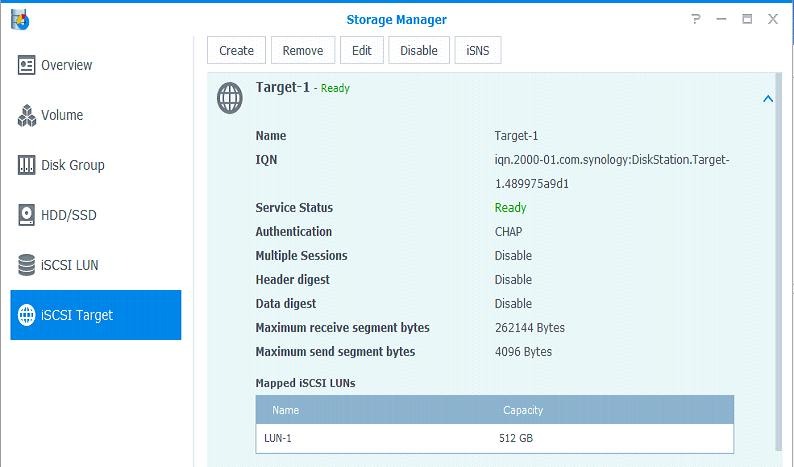Viewport: 794px width, 467px height.
Task: Click the Storage Manager app icon
Action: pos(18,19)
